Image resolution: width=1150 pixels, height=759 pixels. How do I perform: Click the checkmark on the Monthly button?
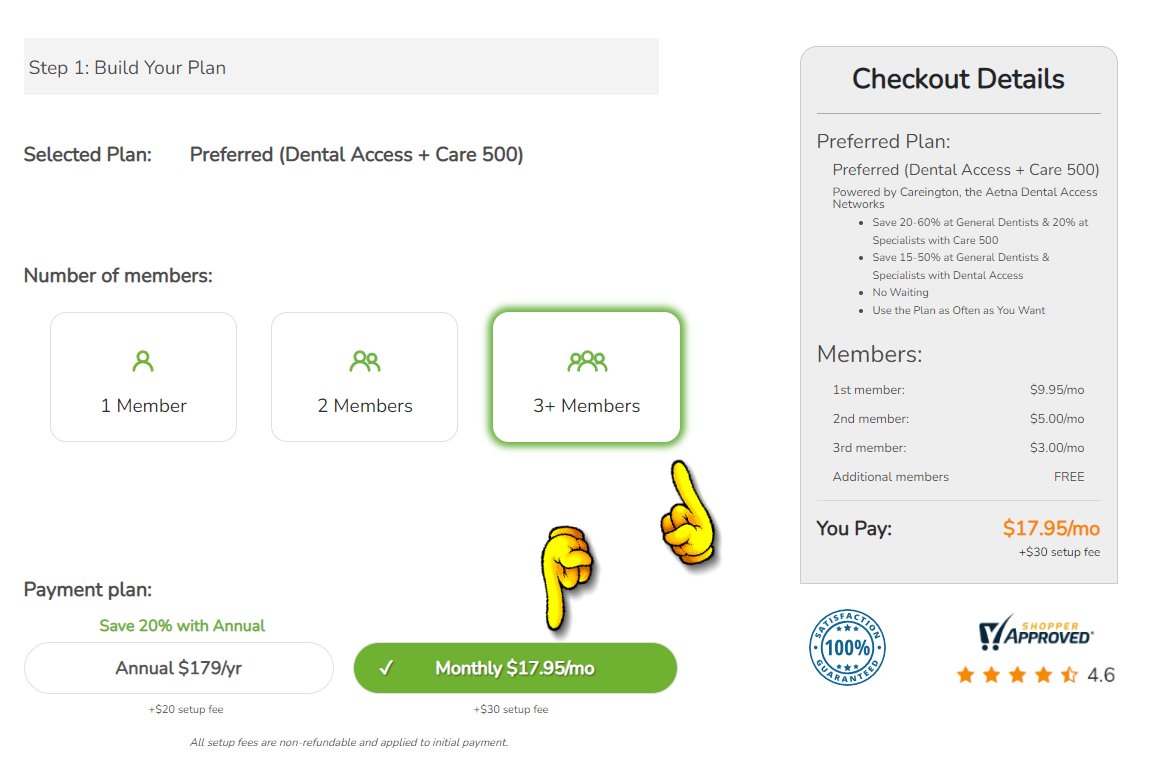386,669
